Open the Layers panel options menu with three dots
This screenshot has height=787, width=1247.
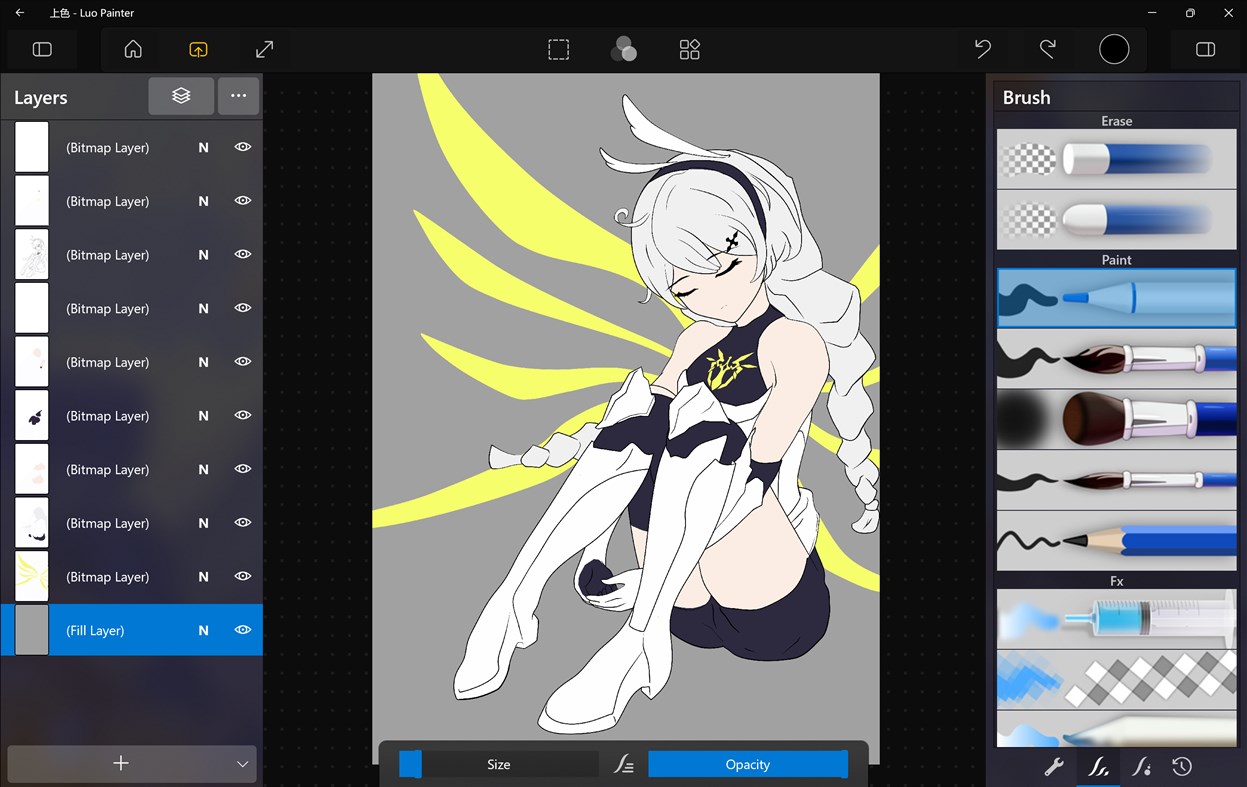coord(238,96)
